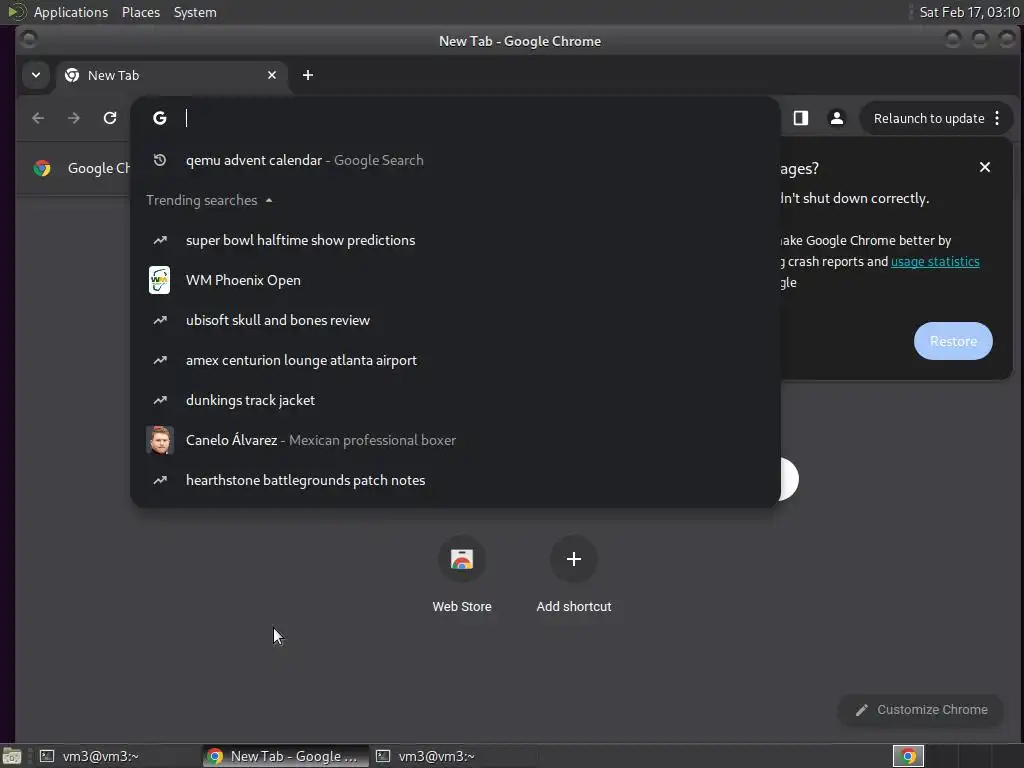
Task: Click the Google G icon in omnibox
Action: [x=160, y=118]
